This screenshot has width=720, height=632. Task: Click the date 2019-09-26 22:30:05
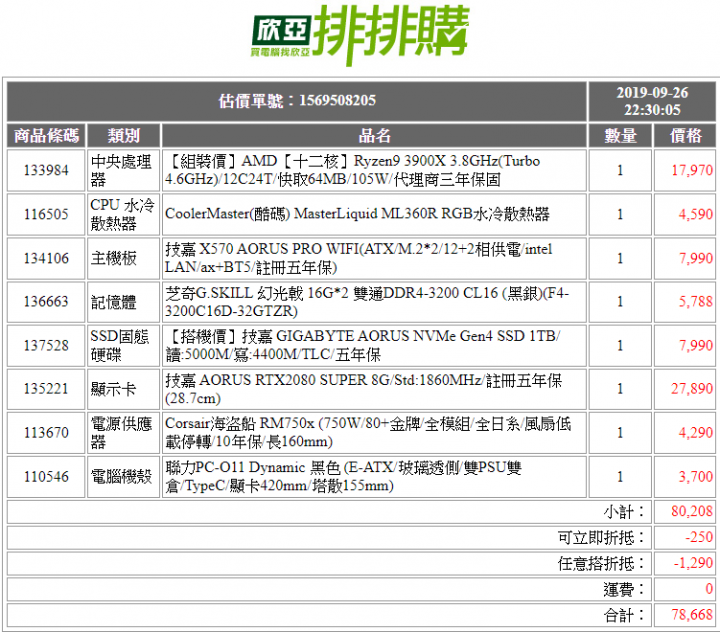coord(652,101)
